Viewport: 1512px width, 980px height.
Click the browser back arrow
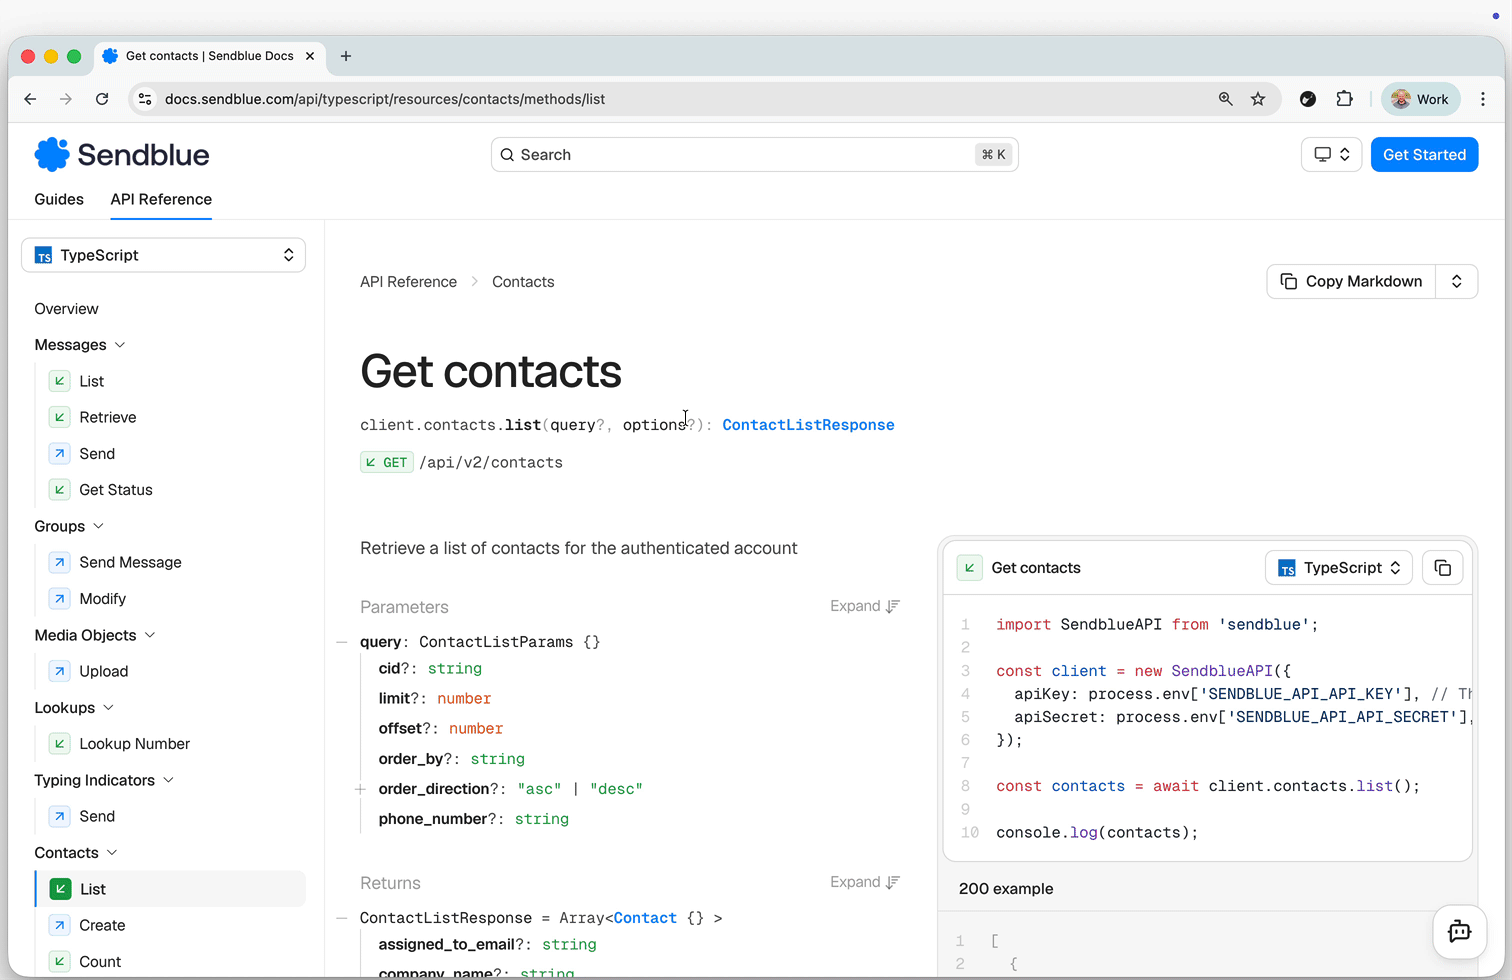coord(30,99)
